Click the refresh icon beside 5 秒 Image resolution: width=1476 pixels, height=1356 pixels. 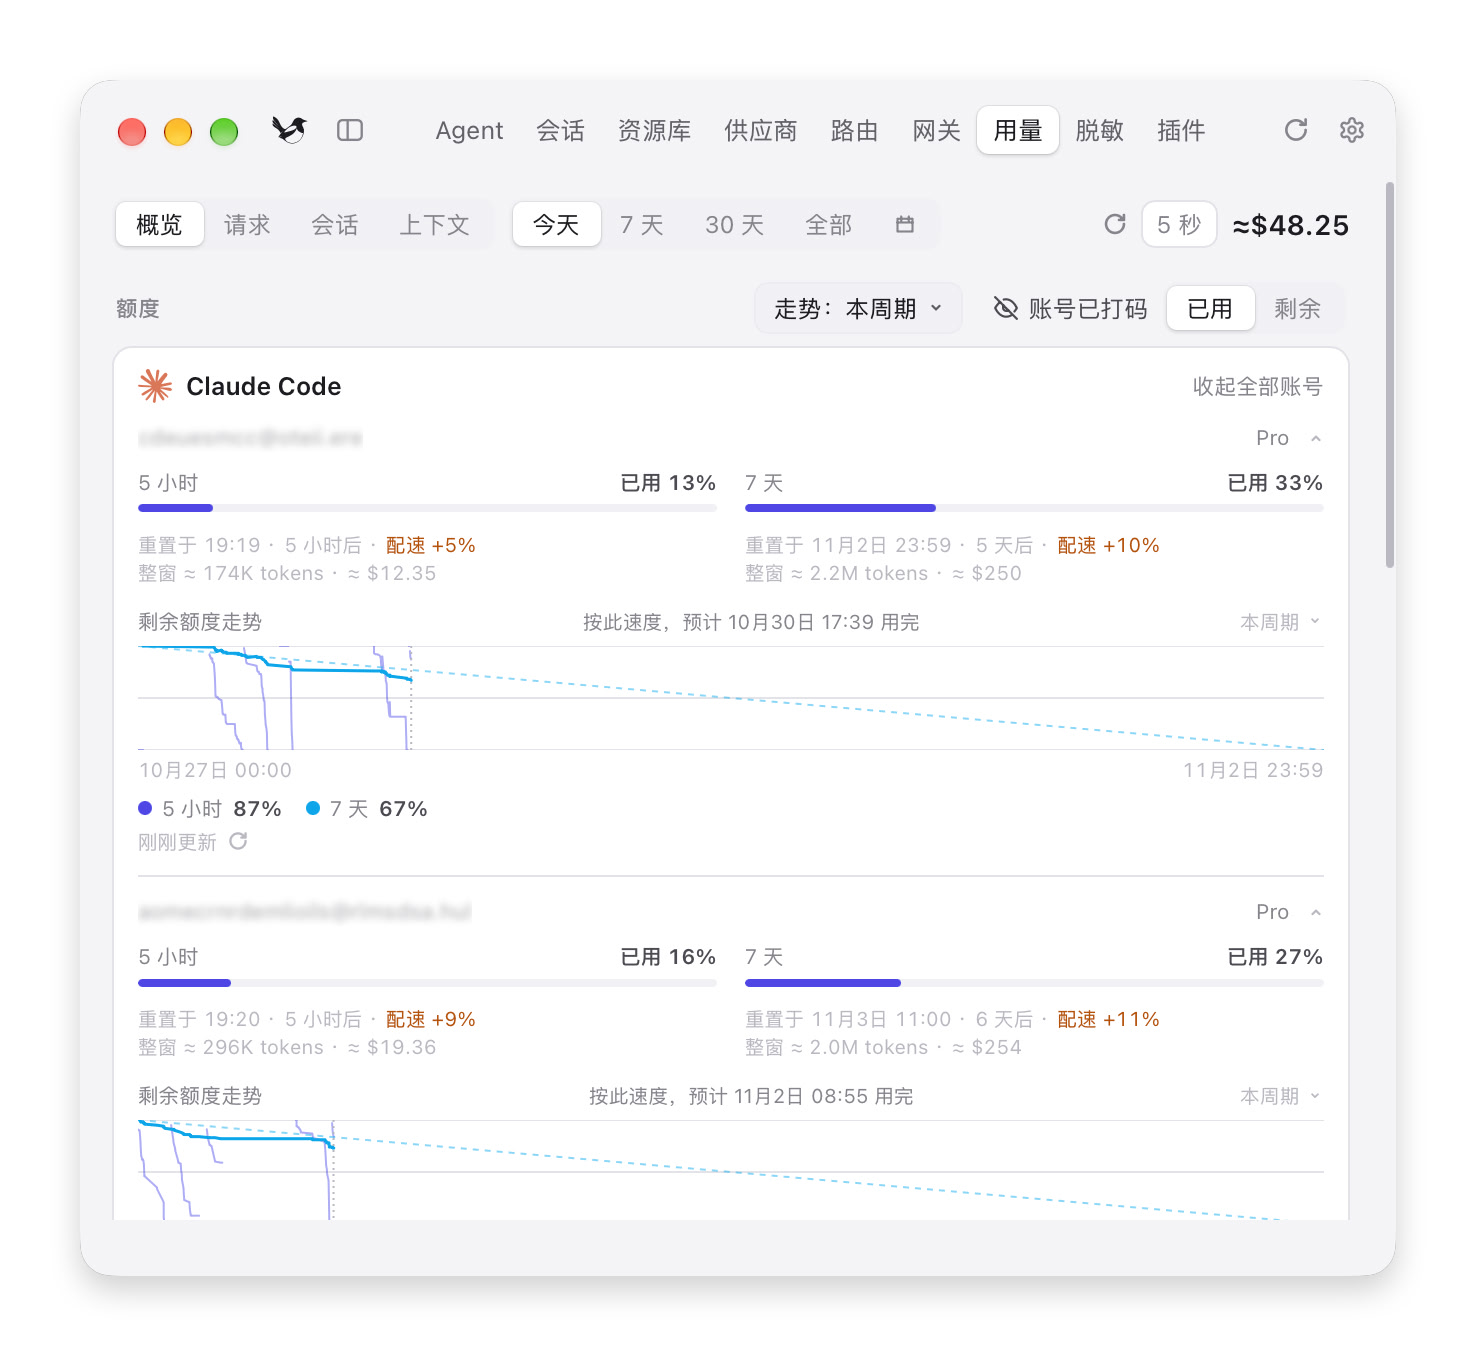tap(1115, 224)
